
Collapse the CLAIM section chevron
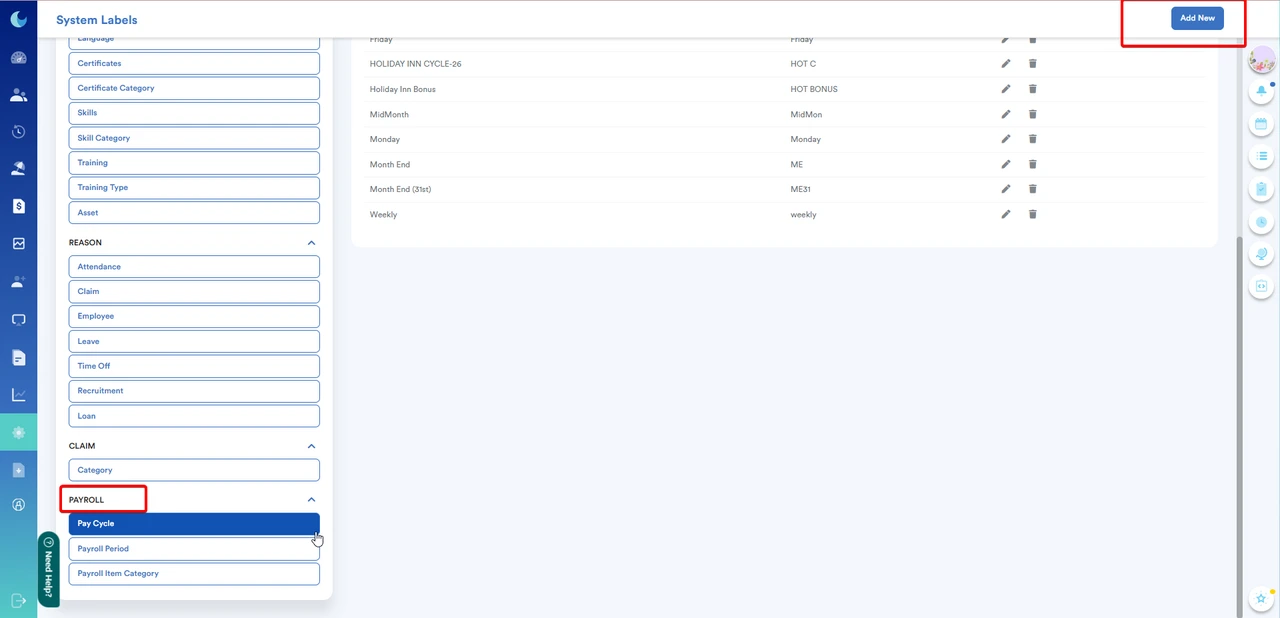311,446
